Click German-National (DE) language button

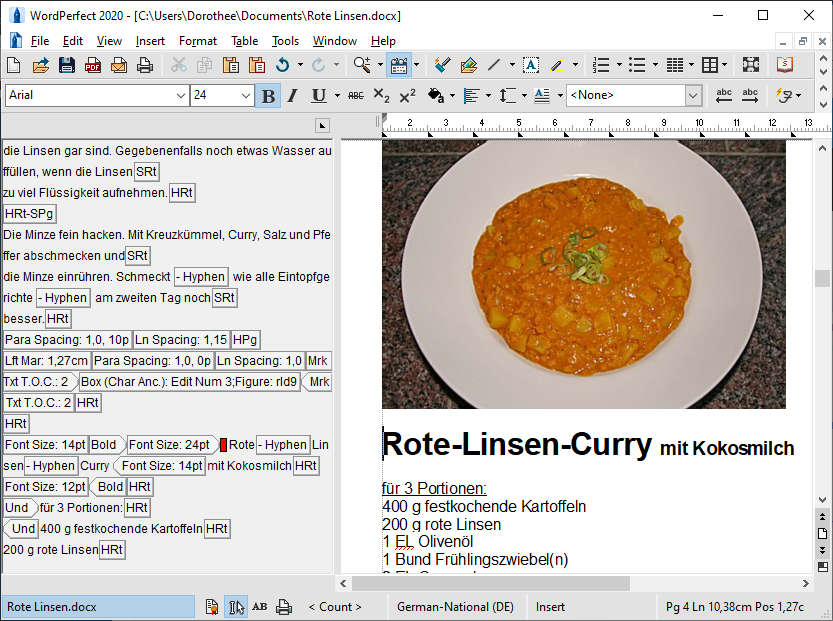click(455, 607)
